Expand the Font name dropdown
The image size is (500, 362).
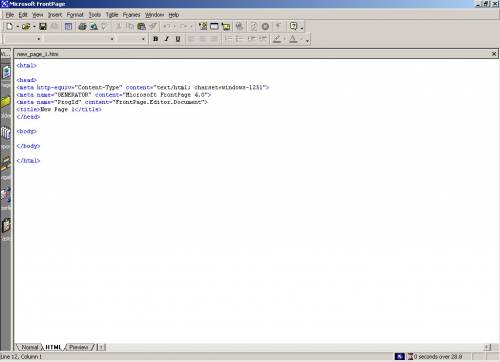click(112, 39)
